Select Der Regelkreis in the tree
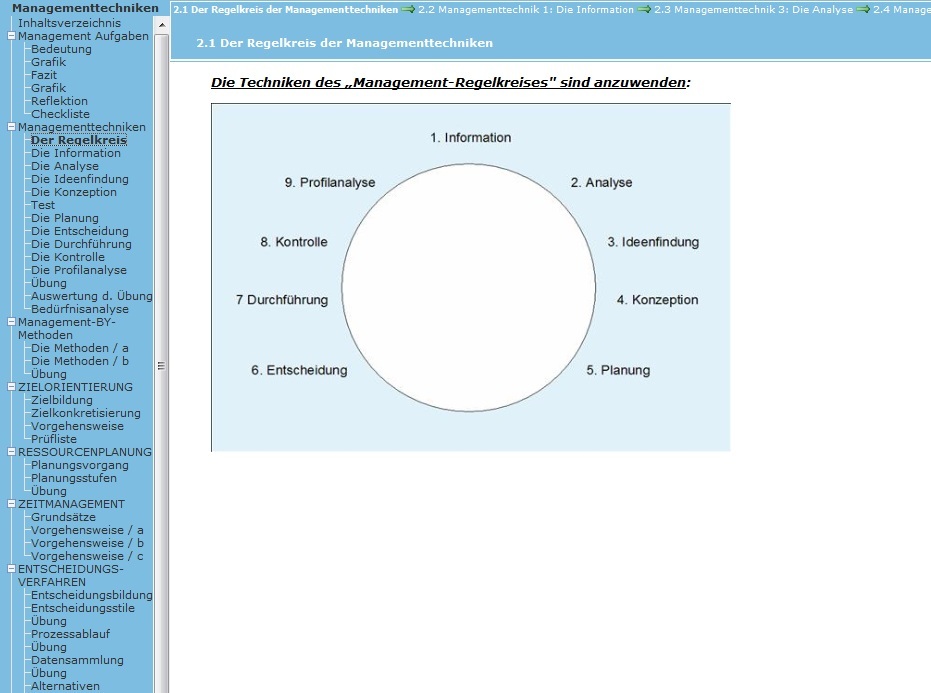931x693 pixels. click(x=79, y=140)
